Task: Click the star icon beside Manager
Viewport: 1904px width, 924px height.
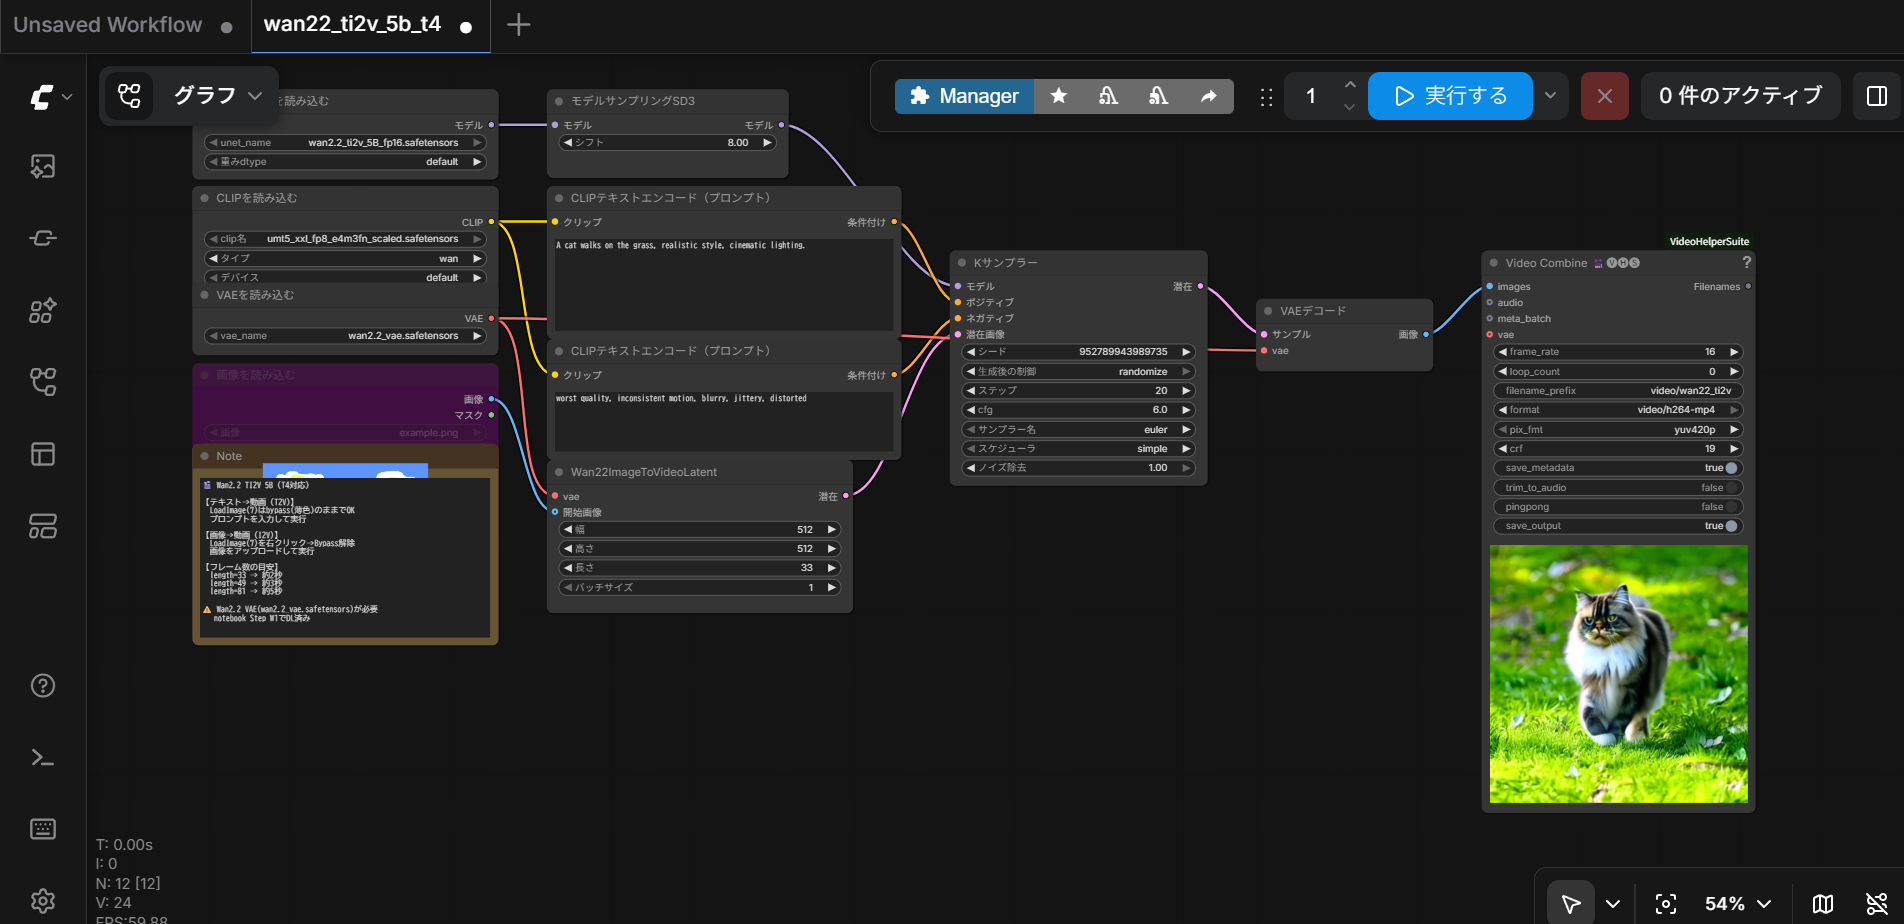Action: (1059, 96)
